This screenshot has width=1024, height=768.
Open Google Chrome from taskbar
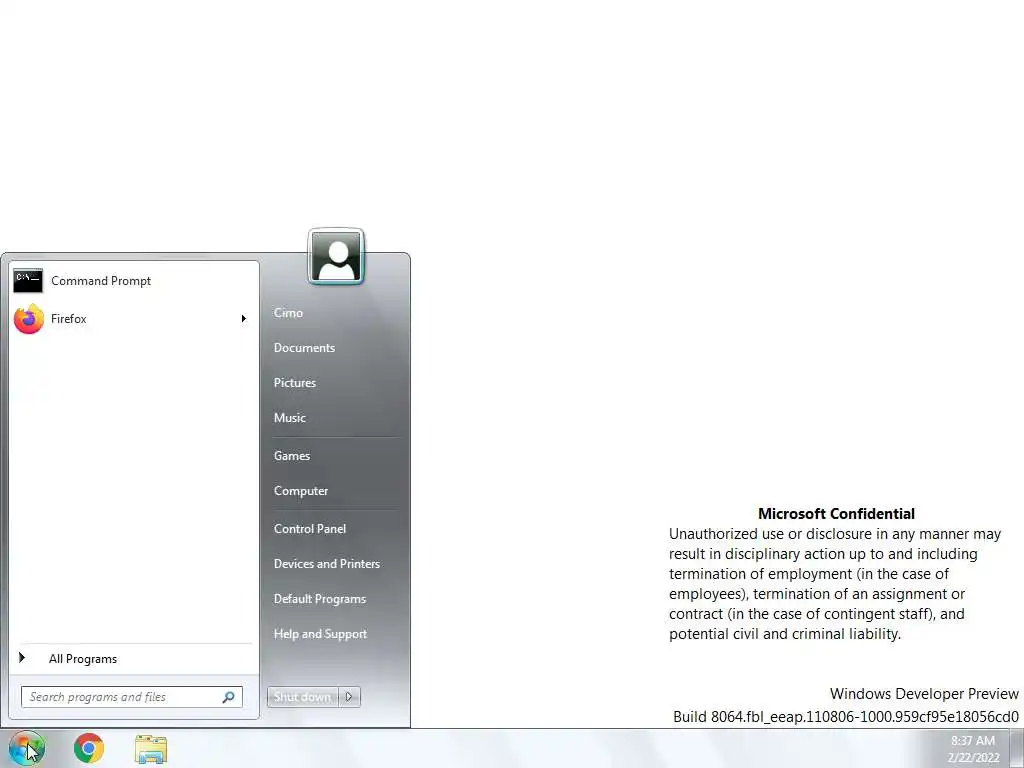pyautogui.click(x=89, y=748)
